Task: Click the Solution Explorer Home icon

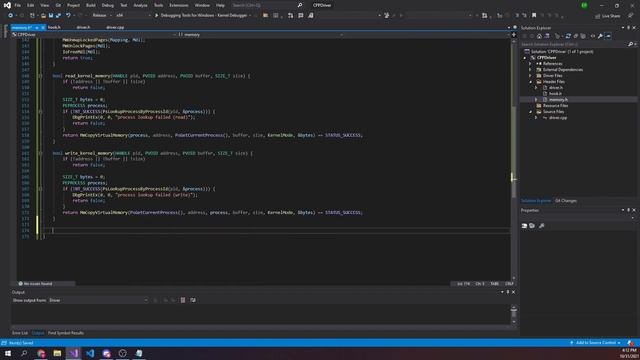Action: tap(539, 36)
